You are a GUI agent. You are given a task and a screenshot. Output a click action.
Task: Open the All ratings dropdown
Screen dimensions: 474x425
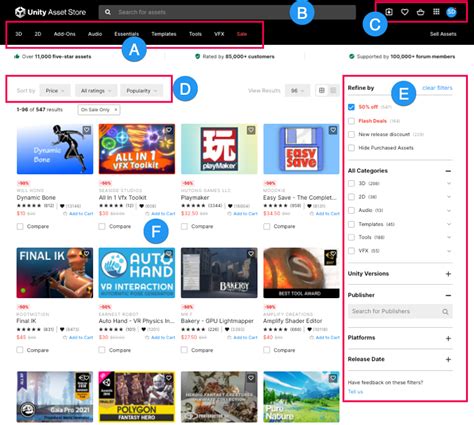[96, 91]
